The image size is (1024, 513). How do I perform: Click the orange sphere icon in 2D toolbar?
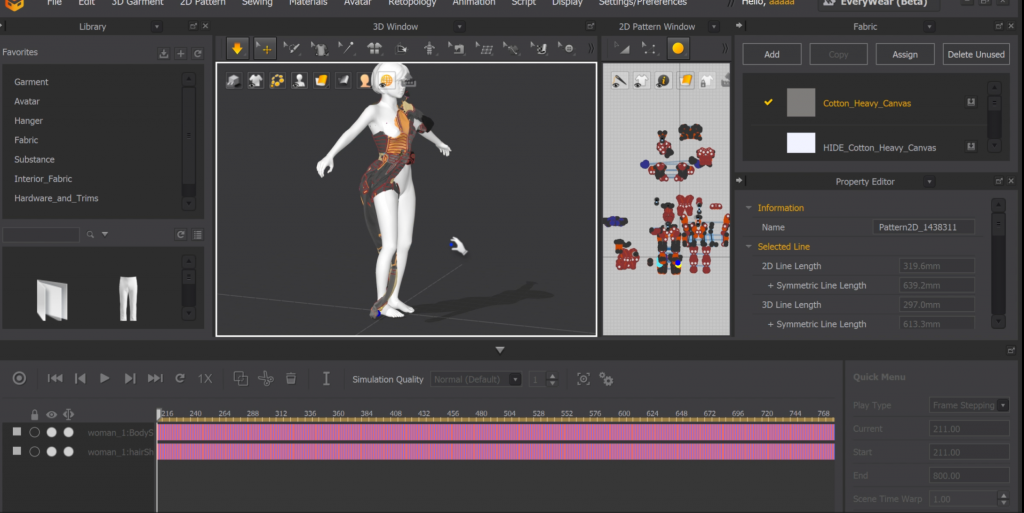pyautogui.click(x=678, y=47)
